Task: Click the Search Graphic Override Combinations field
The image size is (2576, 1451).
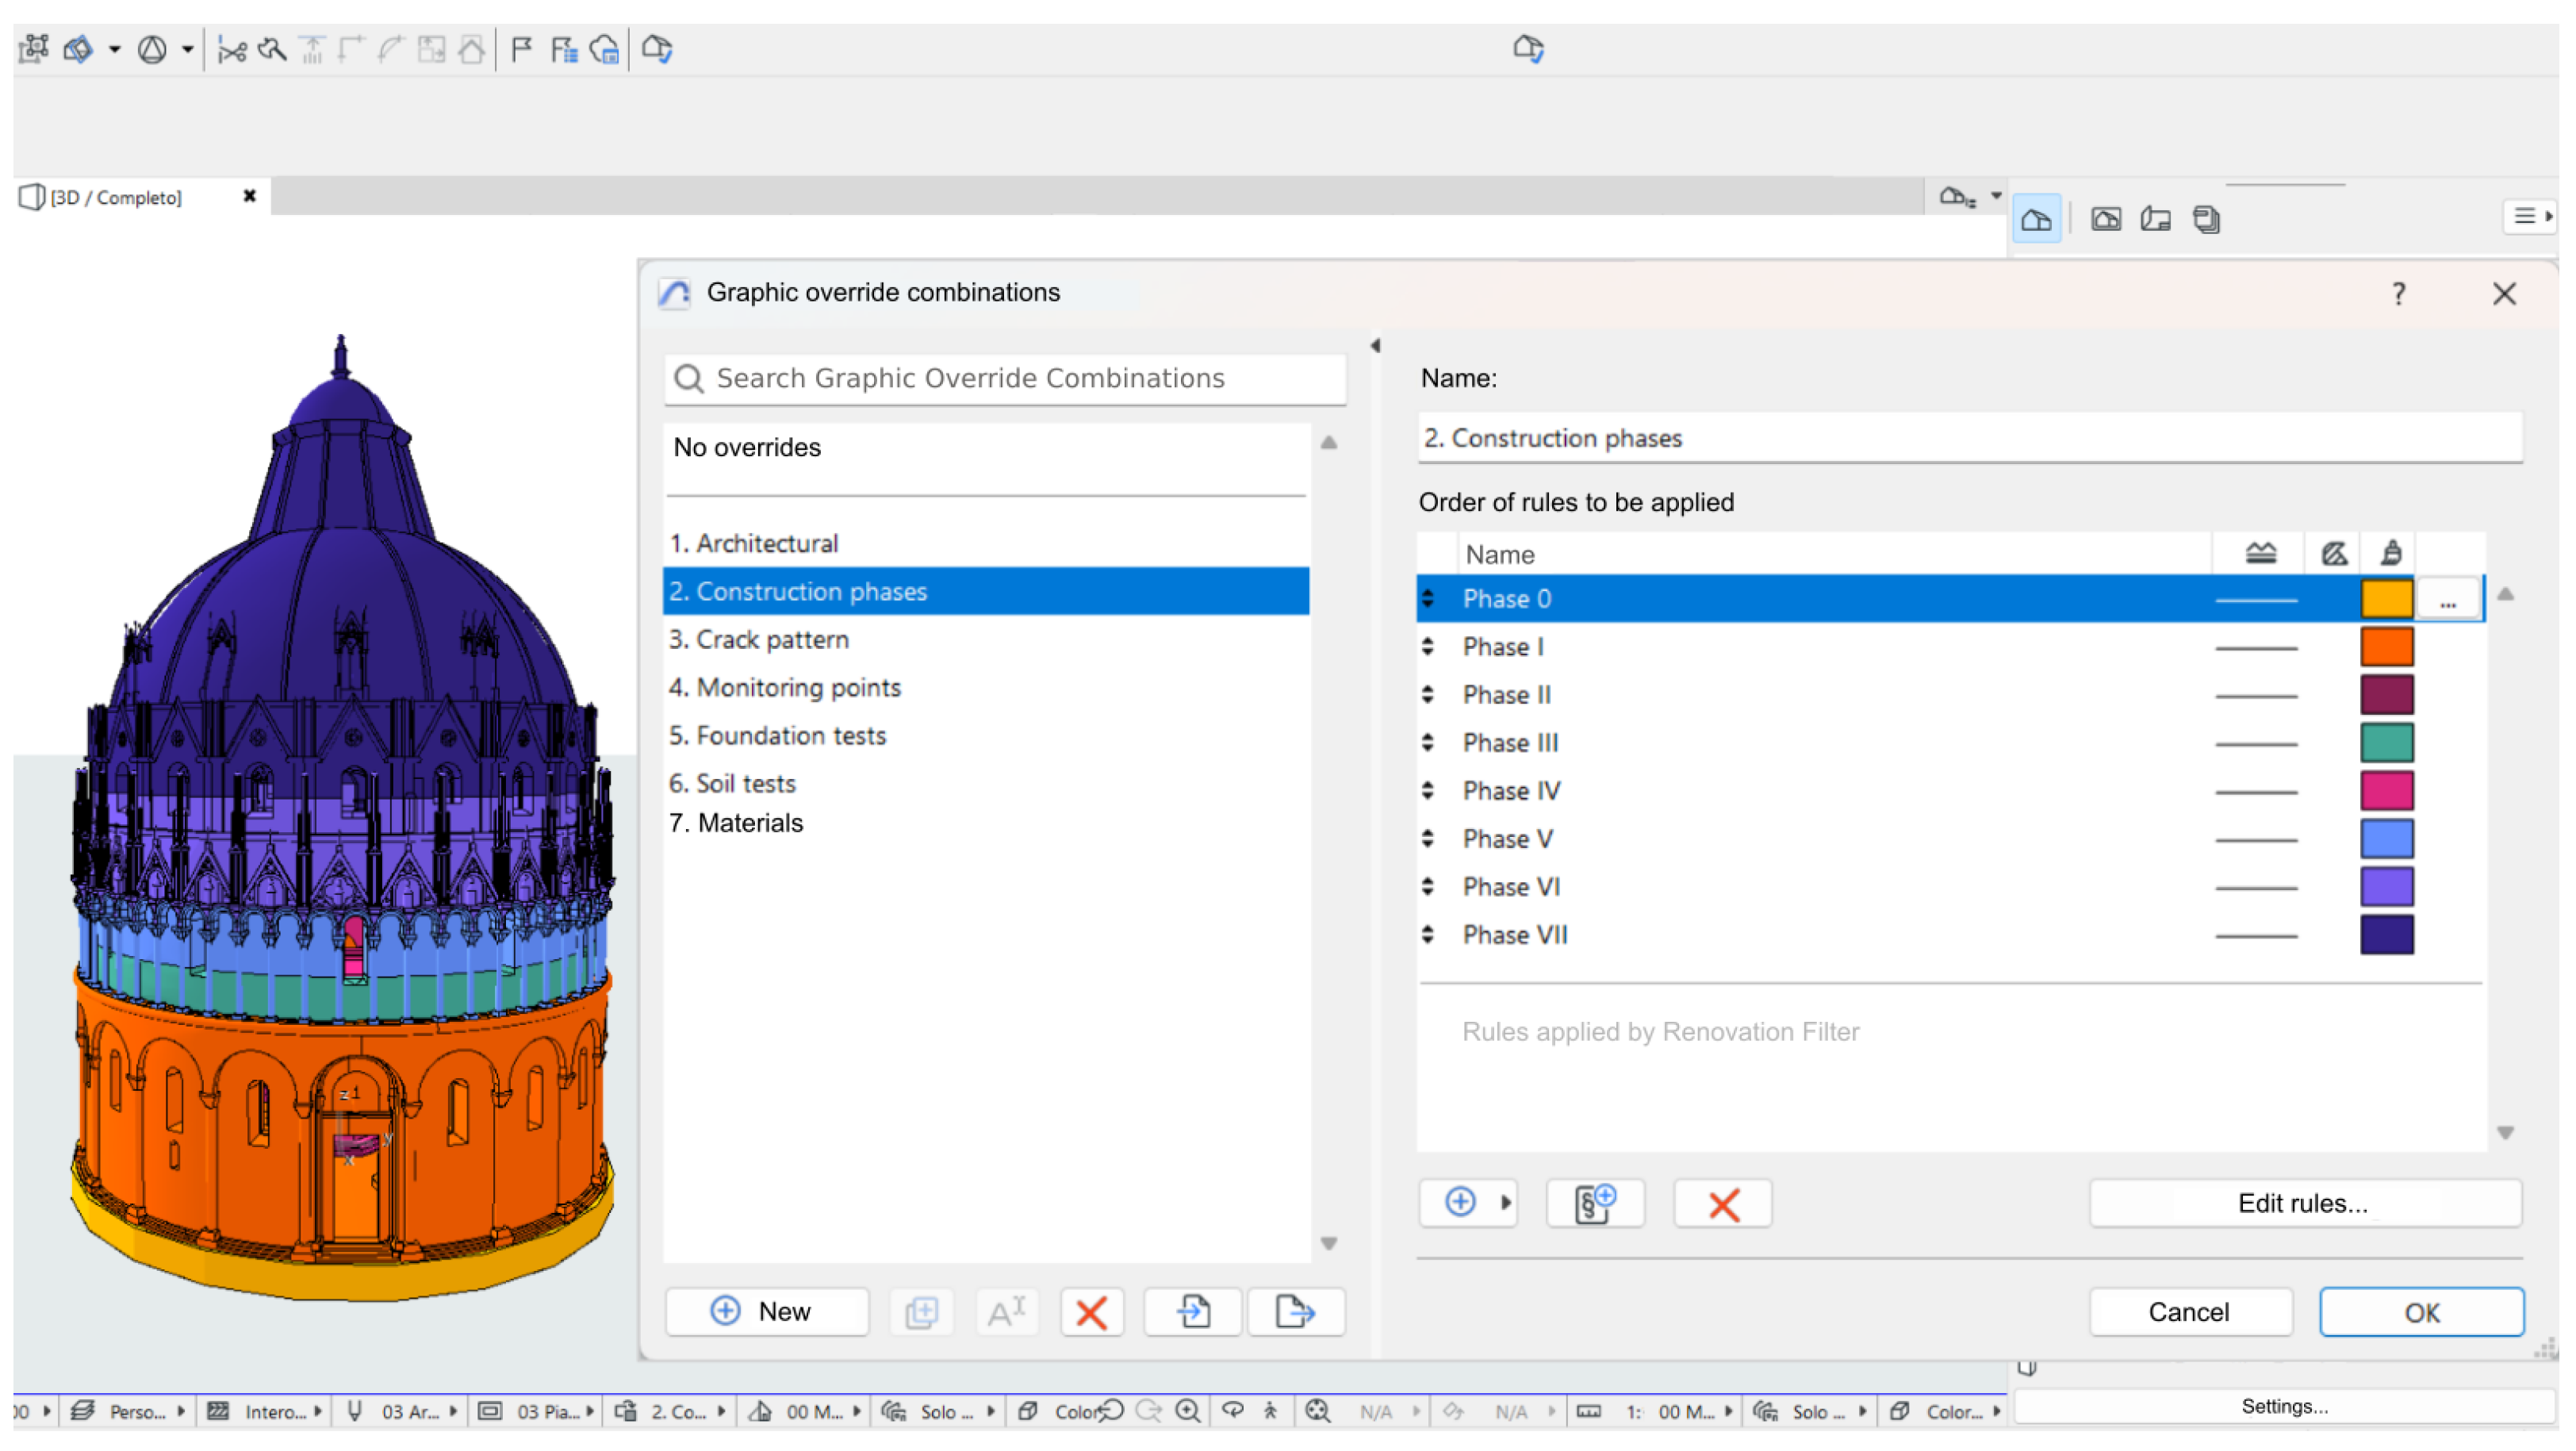Action: 1005,379
